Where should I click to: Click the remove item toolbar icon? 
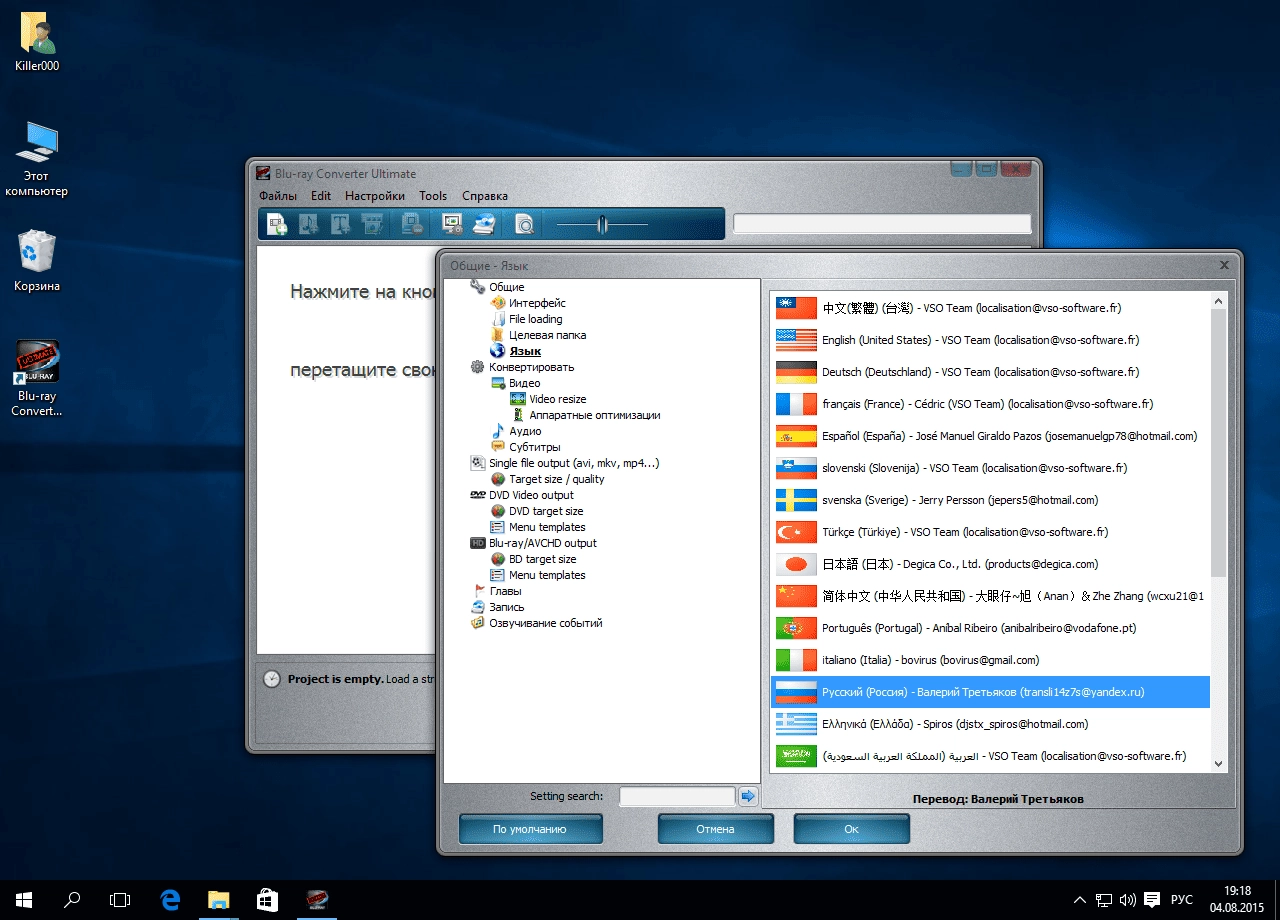point(412,225)
